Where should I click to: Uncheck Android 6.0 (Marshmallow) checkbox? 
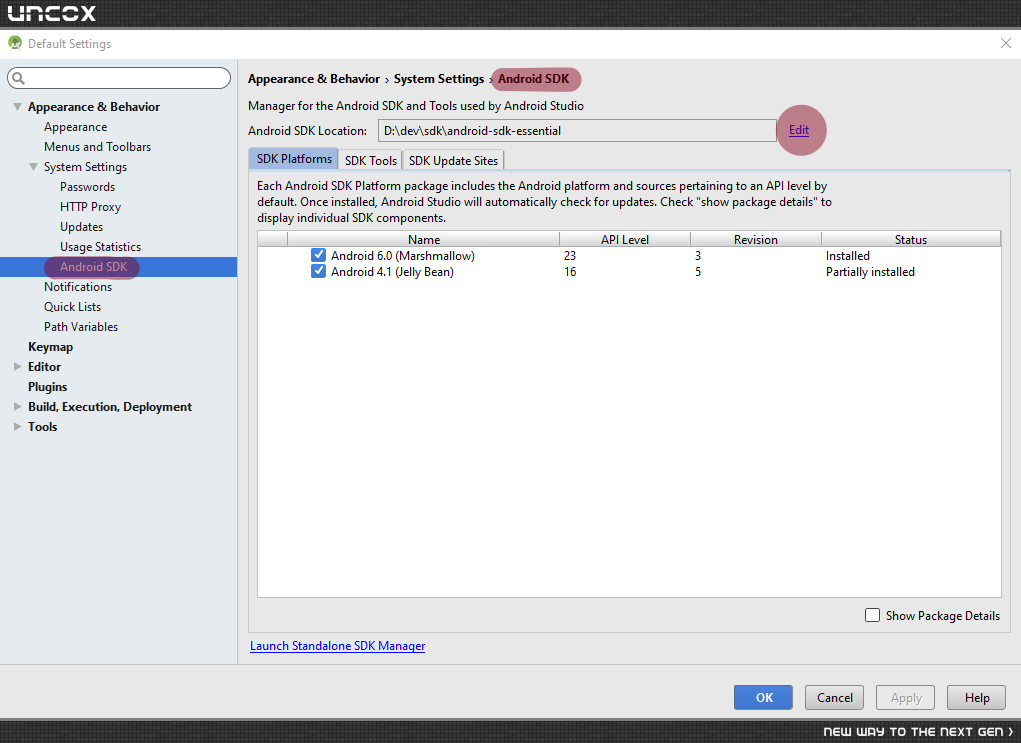tap(318, 255)
